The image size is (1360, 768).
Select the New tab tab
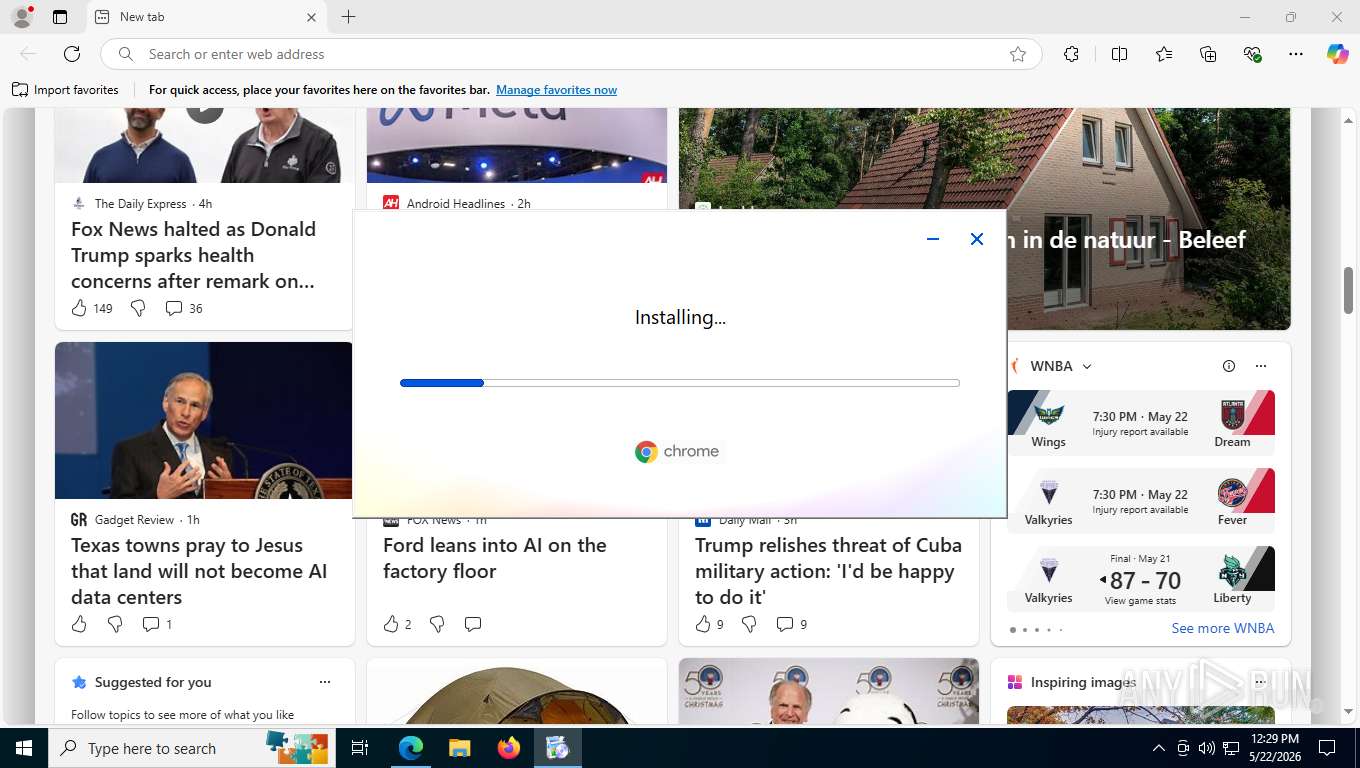pos(206,17)
